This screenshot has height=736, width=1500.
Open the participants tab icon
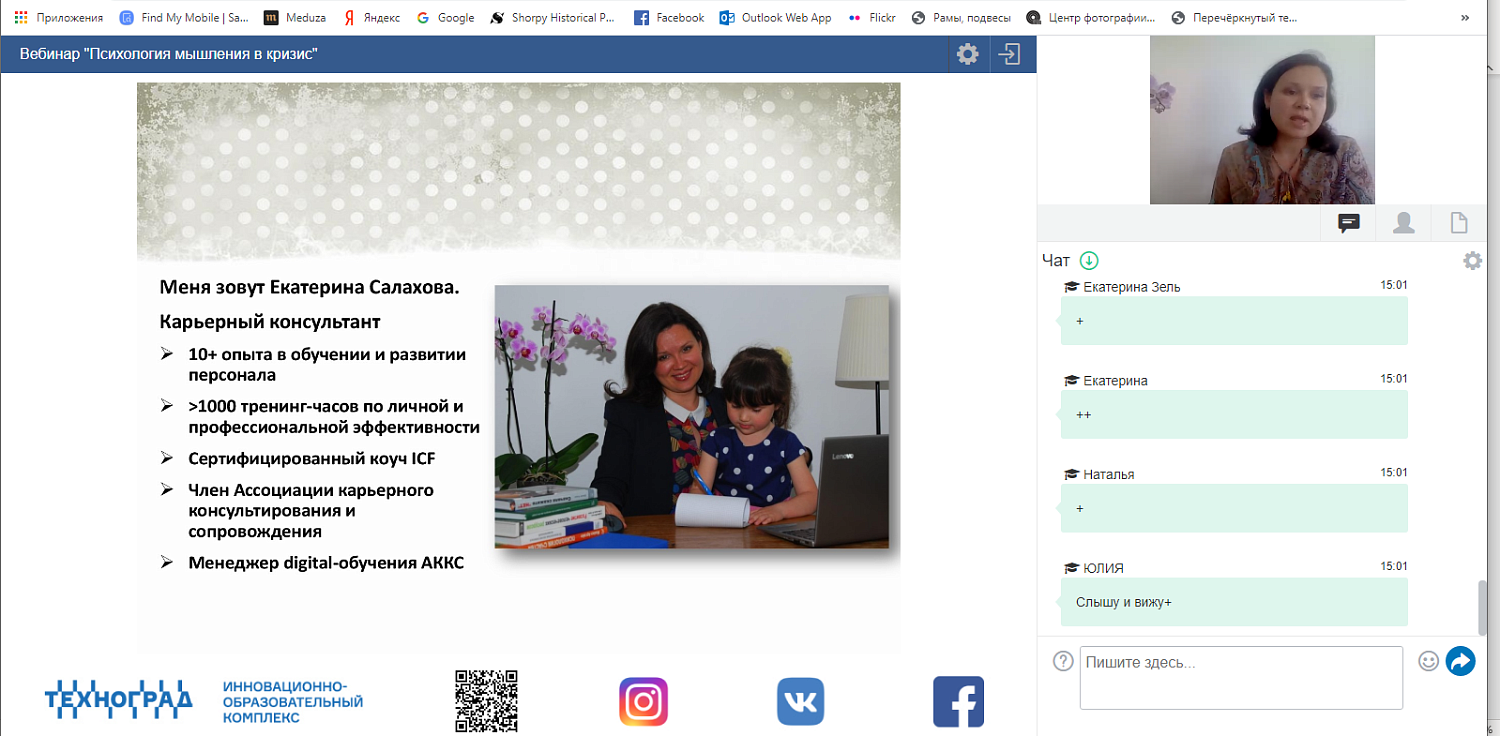pyautogui.click(x=1404, y=223)
